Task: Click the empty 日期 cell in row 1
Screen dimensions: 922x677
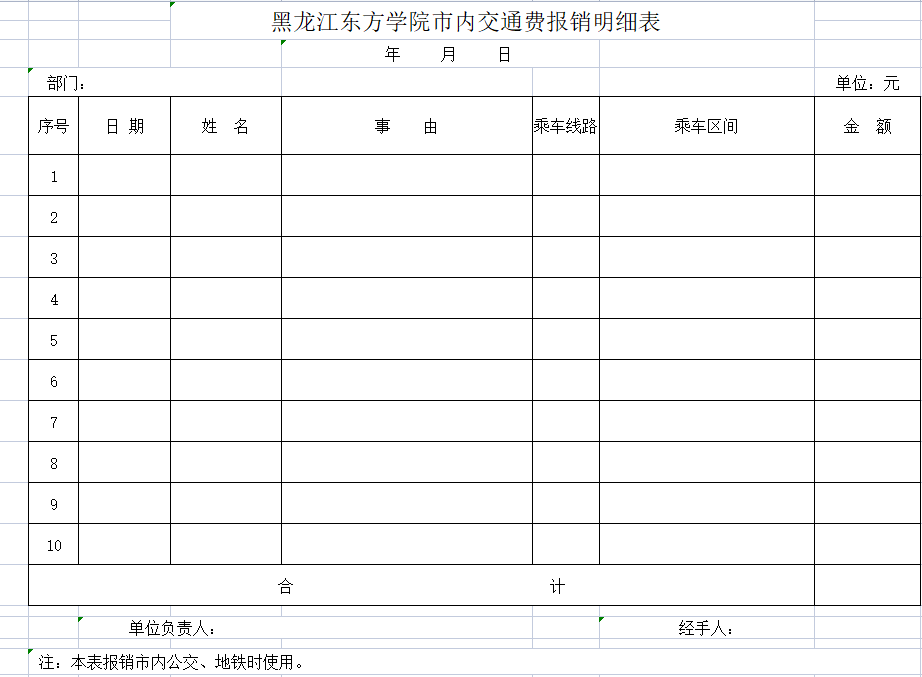Action: (125, 175)
